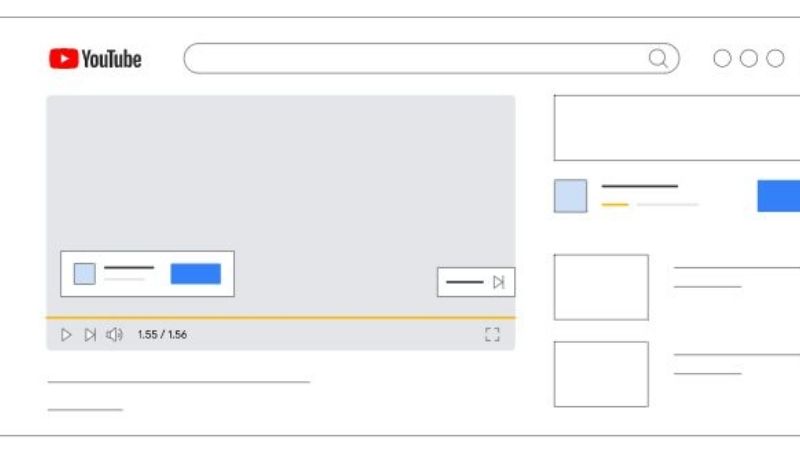Viewport: 800px width, 450px height.
Task: Focus the YouTube search input field
Action: click(x=431, y=58)
